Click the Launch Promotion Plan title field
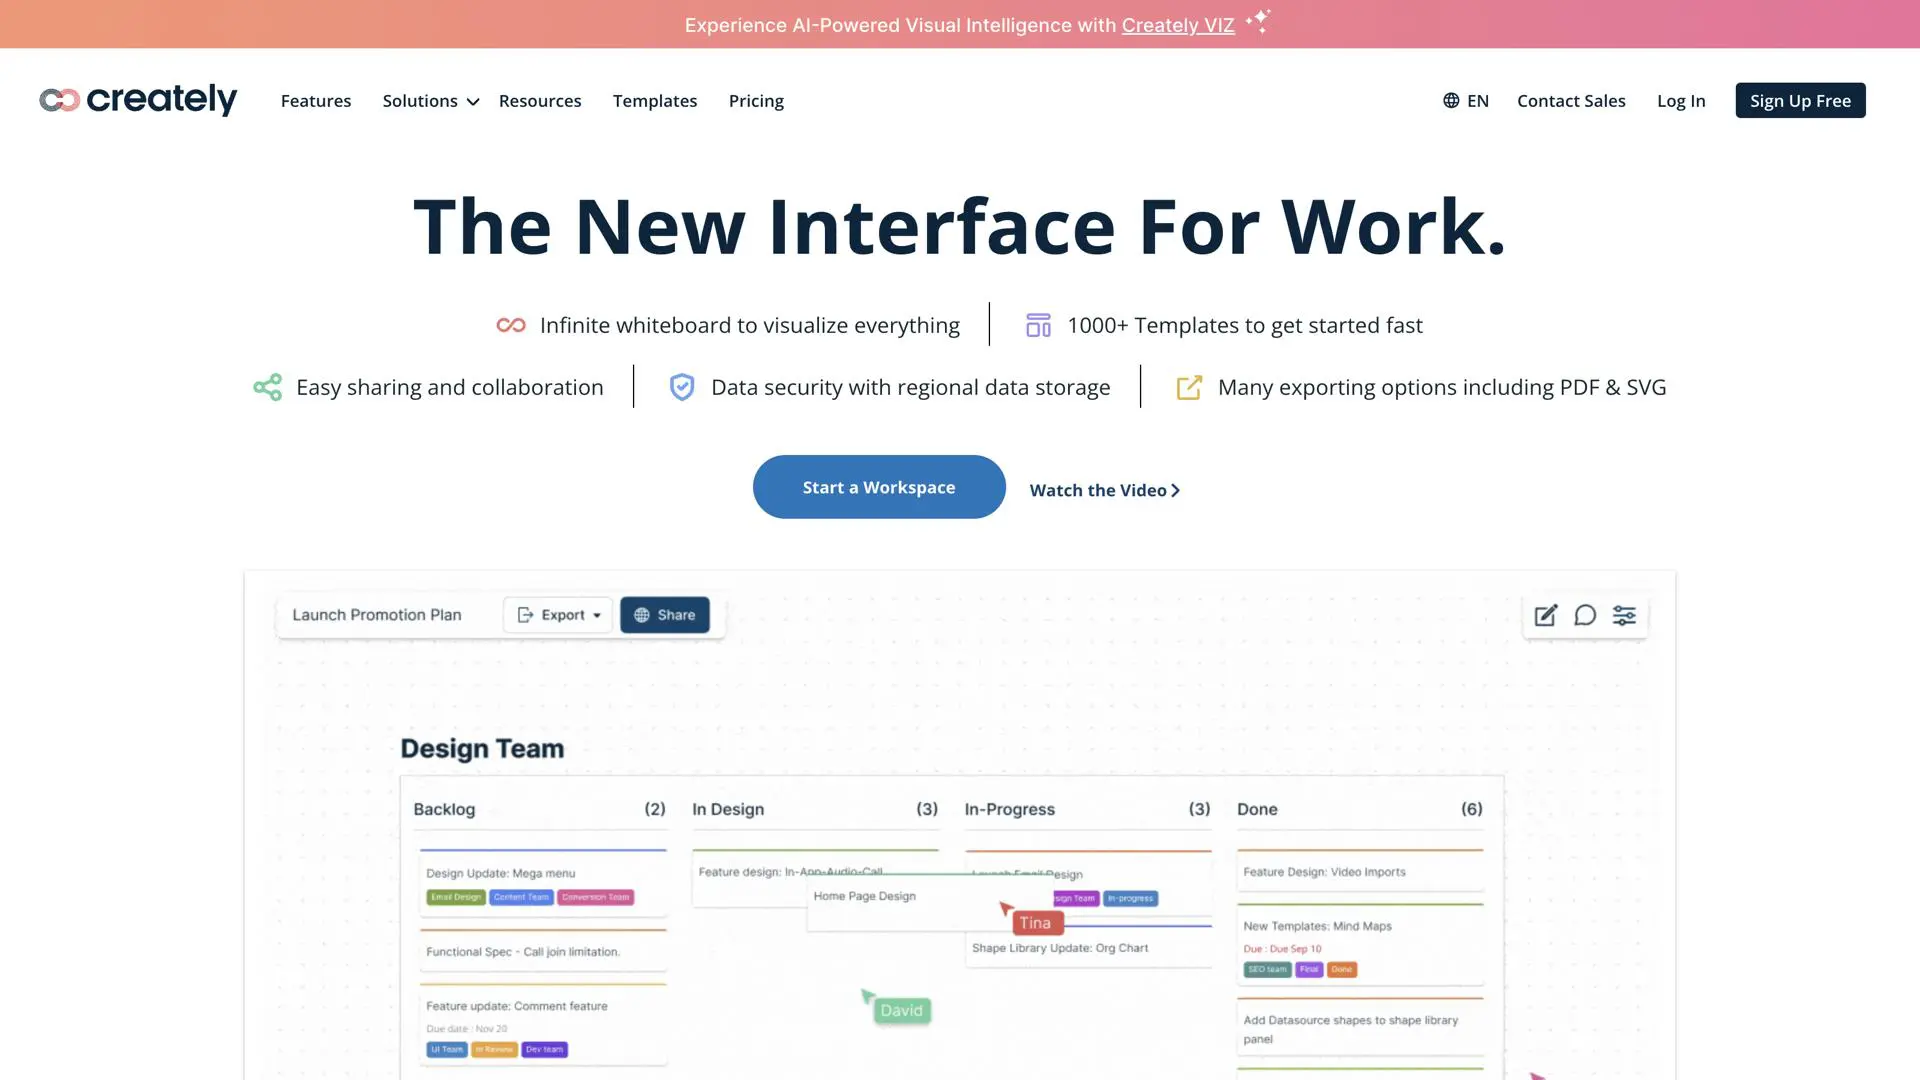This screenshot has width=1920, height=1080. (x=376, y=613)
